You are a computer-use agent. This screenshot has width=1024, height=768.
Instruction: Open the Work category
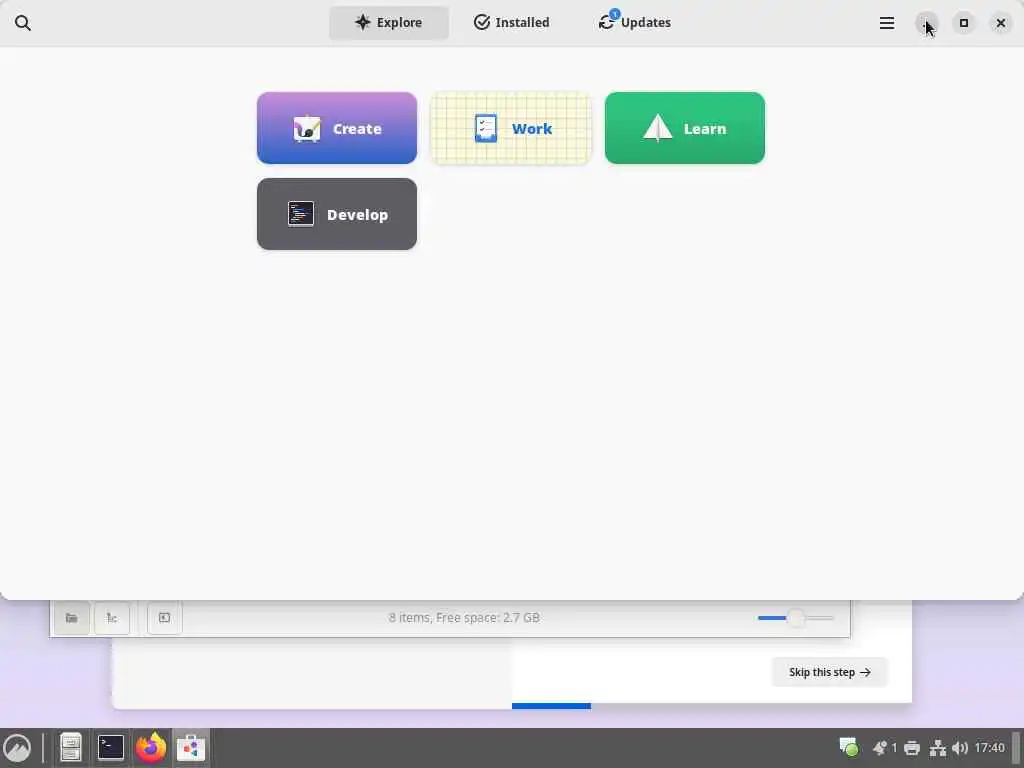[511, 128]
